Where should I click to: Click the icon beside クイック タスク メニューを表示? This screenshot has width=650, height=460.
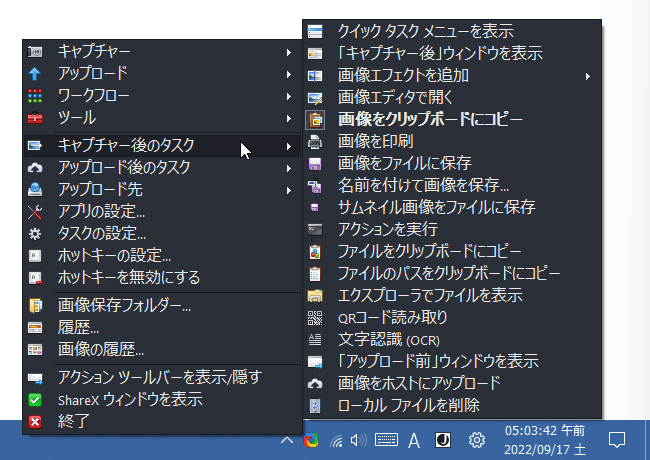tap(315, 31)
